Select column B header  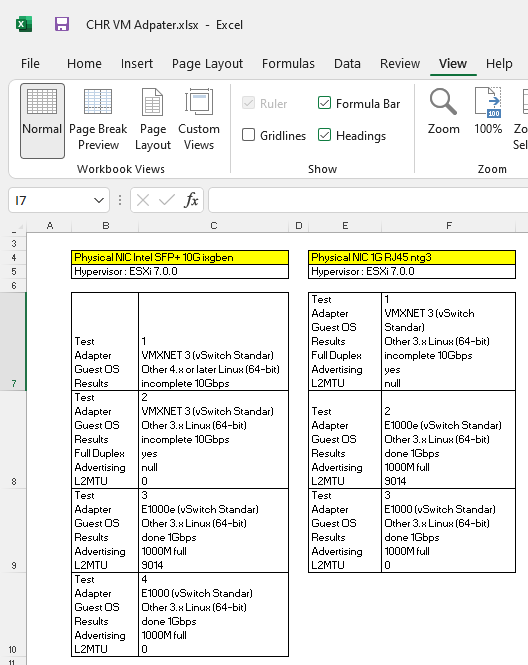[106, 226]
